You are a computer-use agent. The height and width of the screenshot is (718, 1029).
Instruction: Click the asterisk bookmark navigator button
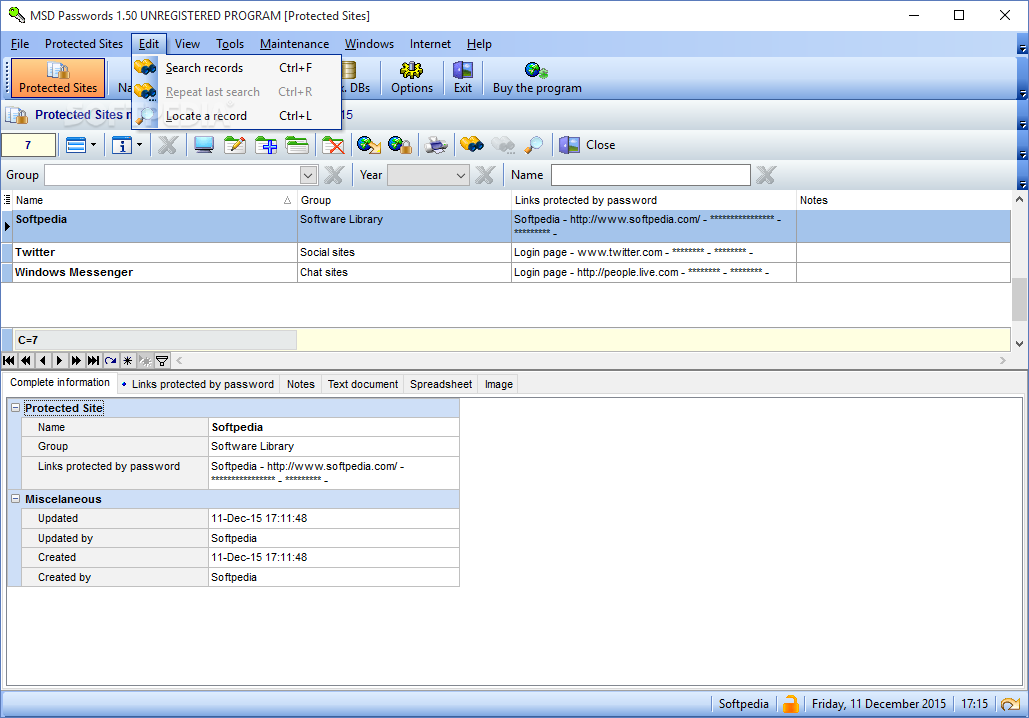[127, 360]
